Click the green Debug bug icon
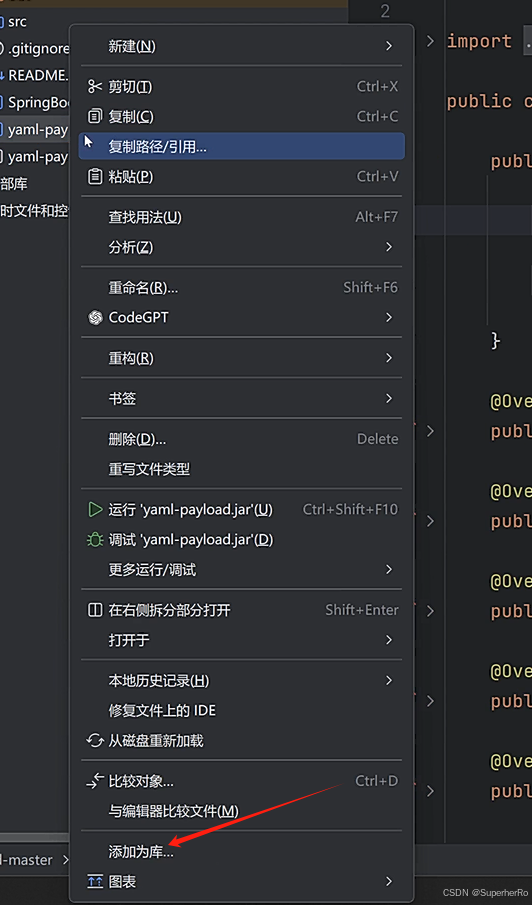Image resolution: width=532 pixels, height=905 pixels. [95, 540]
